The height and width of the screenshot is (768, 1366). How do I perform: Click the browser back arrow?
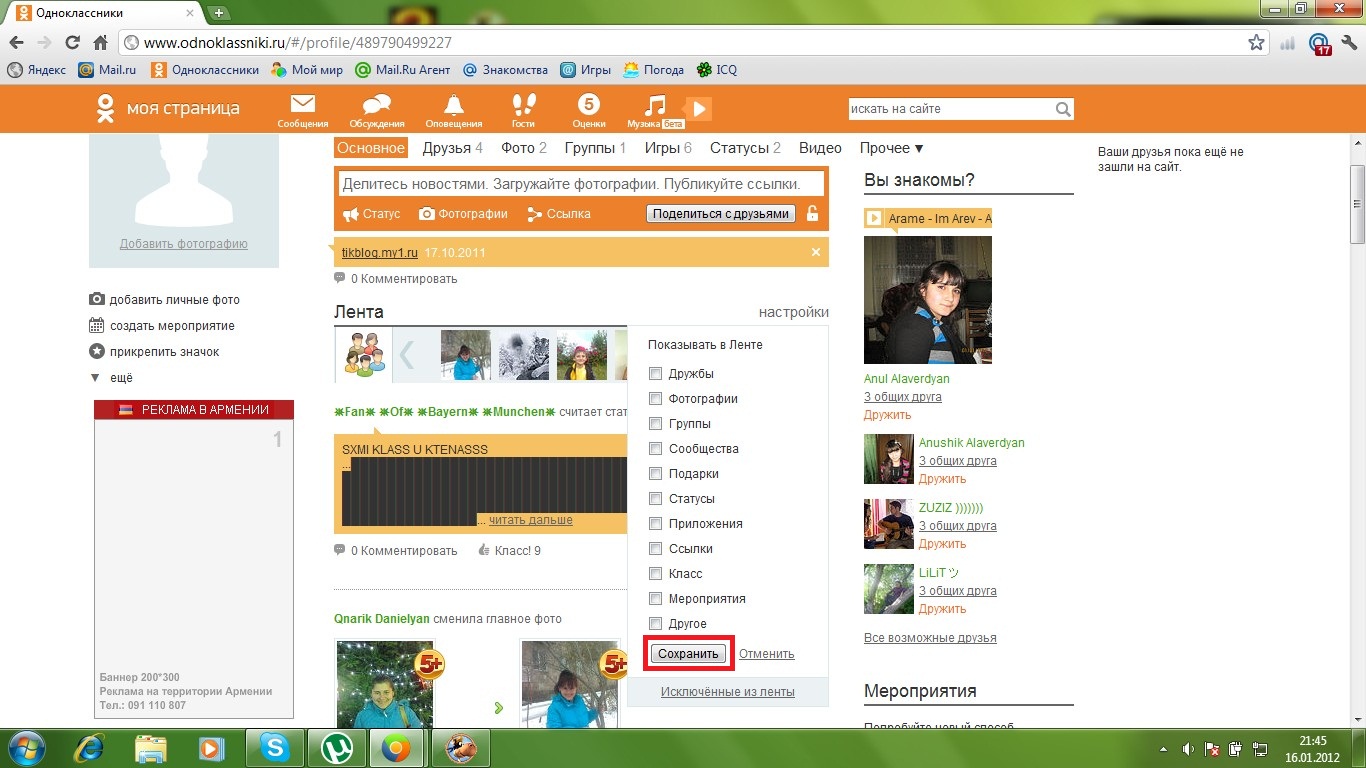(18, 43)
